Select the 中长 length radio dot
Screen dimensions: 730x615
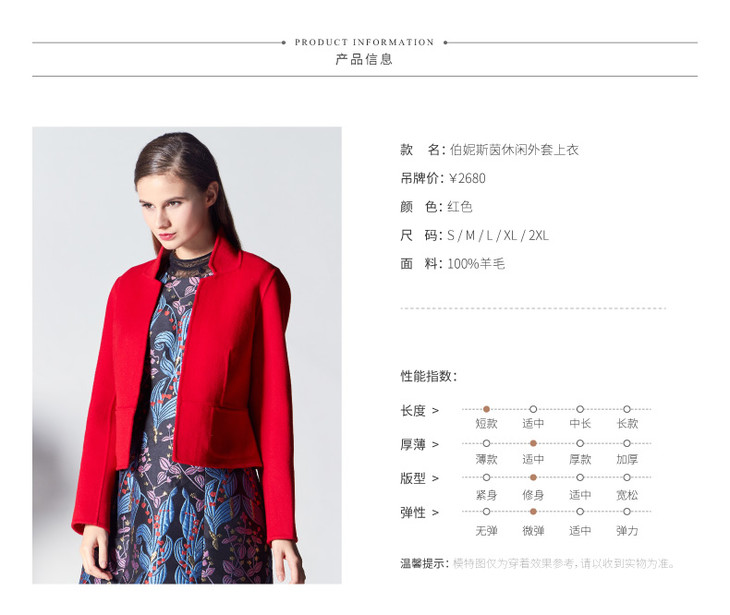[580, 409]
